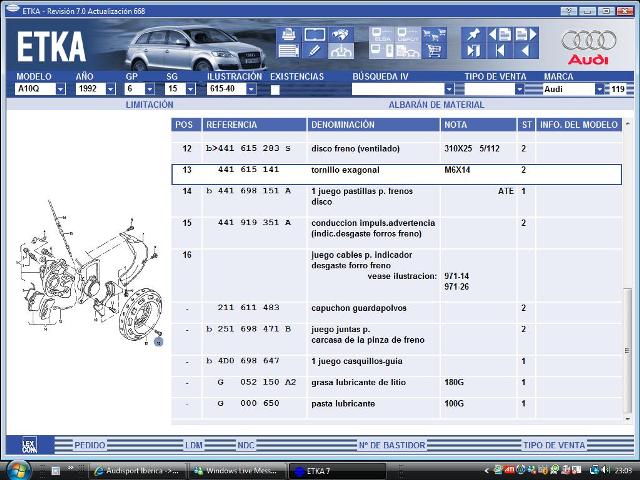Image resolution: width=640 pixels, height=480 pixels.
Task: Click the BÚSQUEDA IV input field
Action: [398, 89]
